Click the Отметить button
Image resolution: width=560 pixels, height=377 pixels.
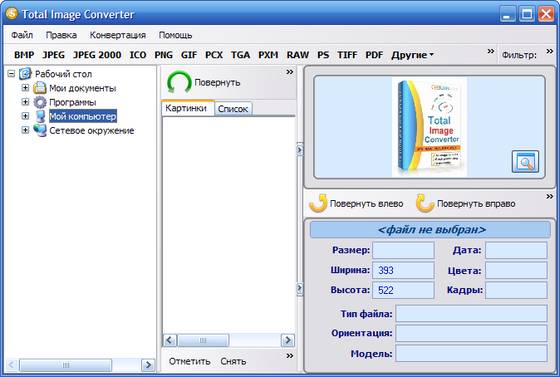pos(189,361)
